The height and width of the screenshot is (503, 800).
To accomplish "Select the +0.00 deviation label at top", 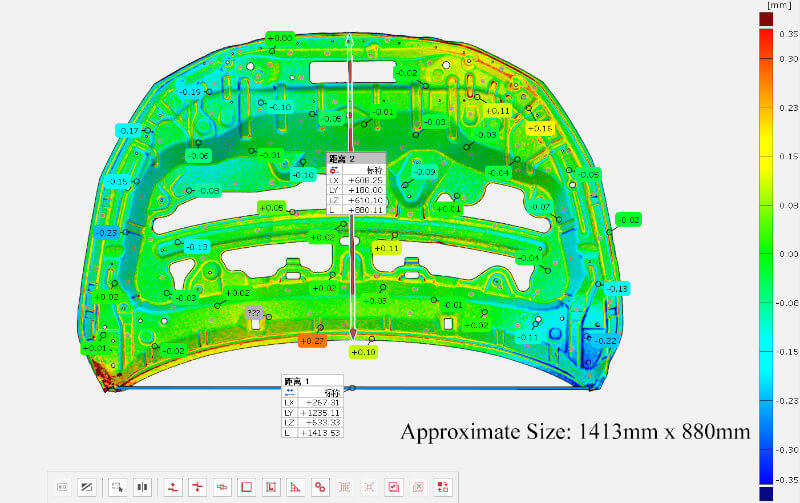I will [x=280, y=38].
